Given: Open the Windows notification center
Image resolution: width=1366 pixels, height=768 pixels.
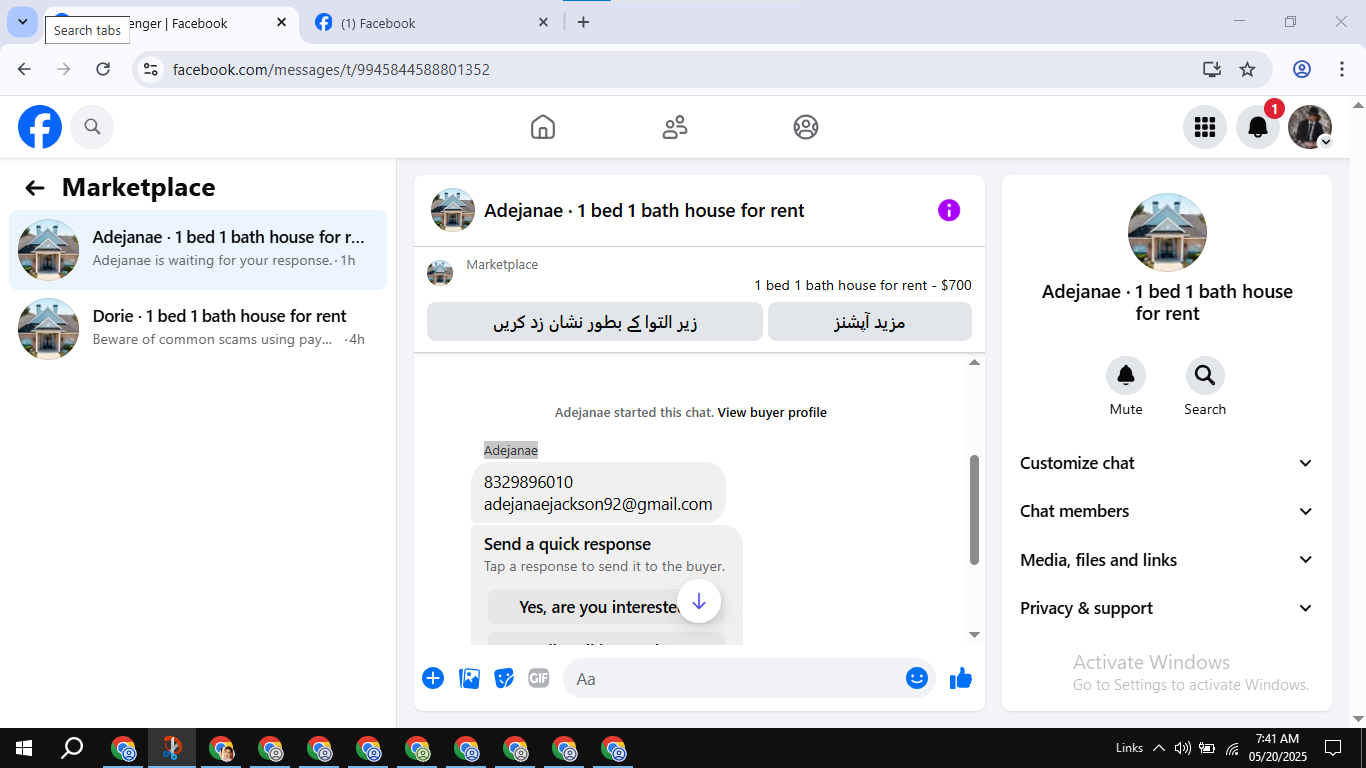Looking at the screenshot, I should 1332,747.
